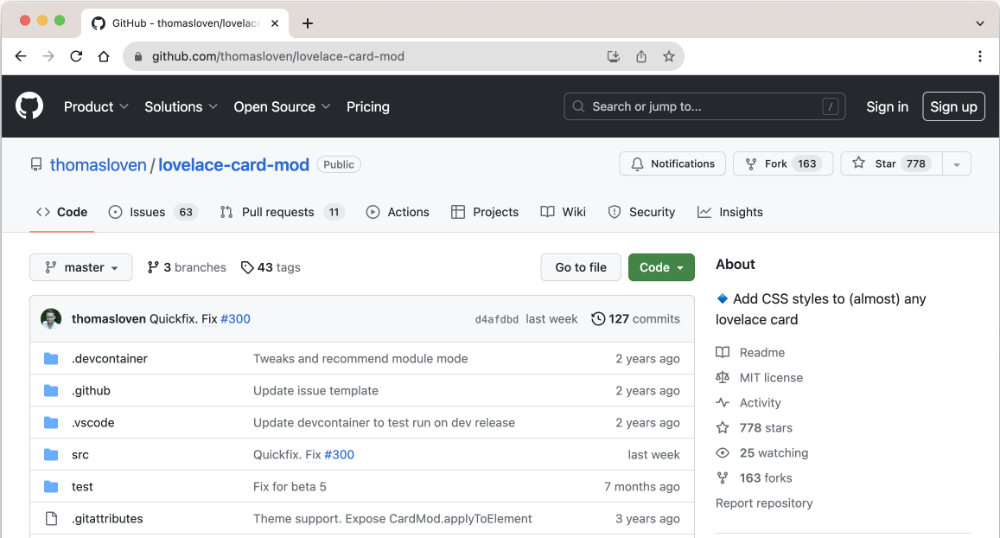Open the thomasloven owner link

[98, 165]
